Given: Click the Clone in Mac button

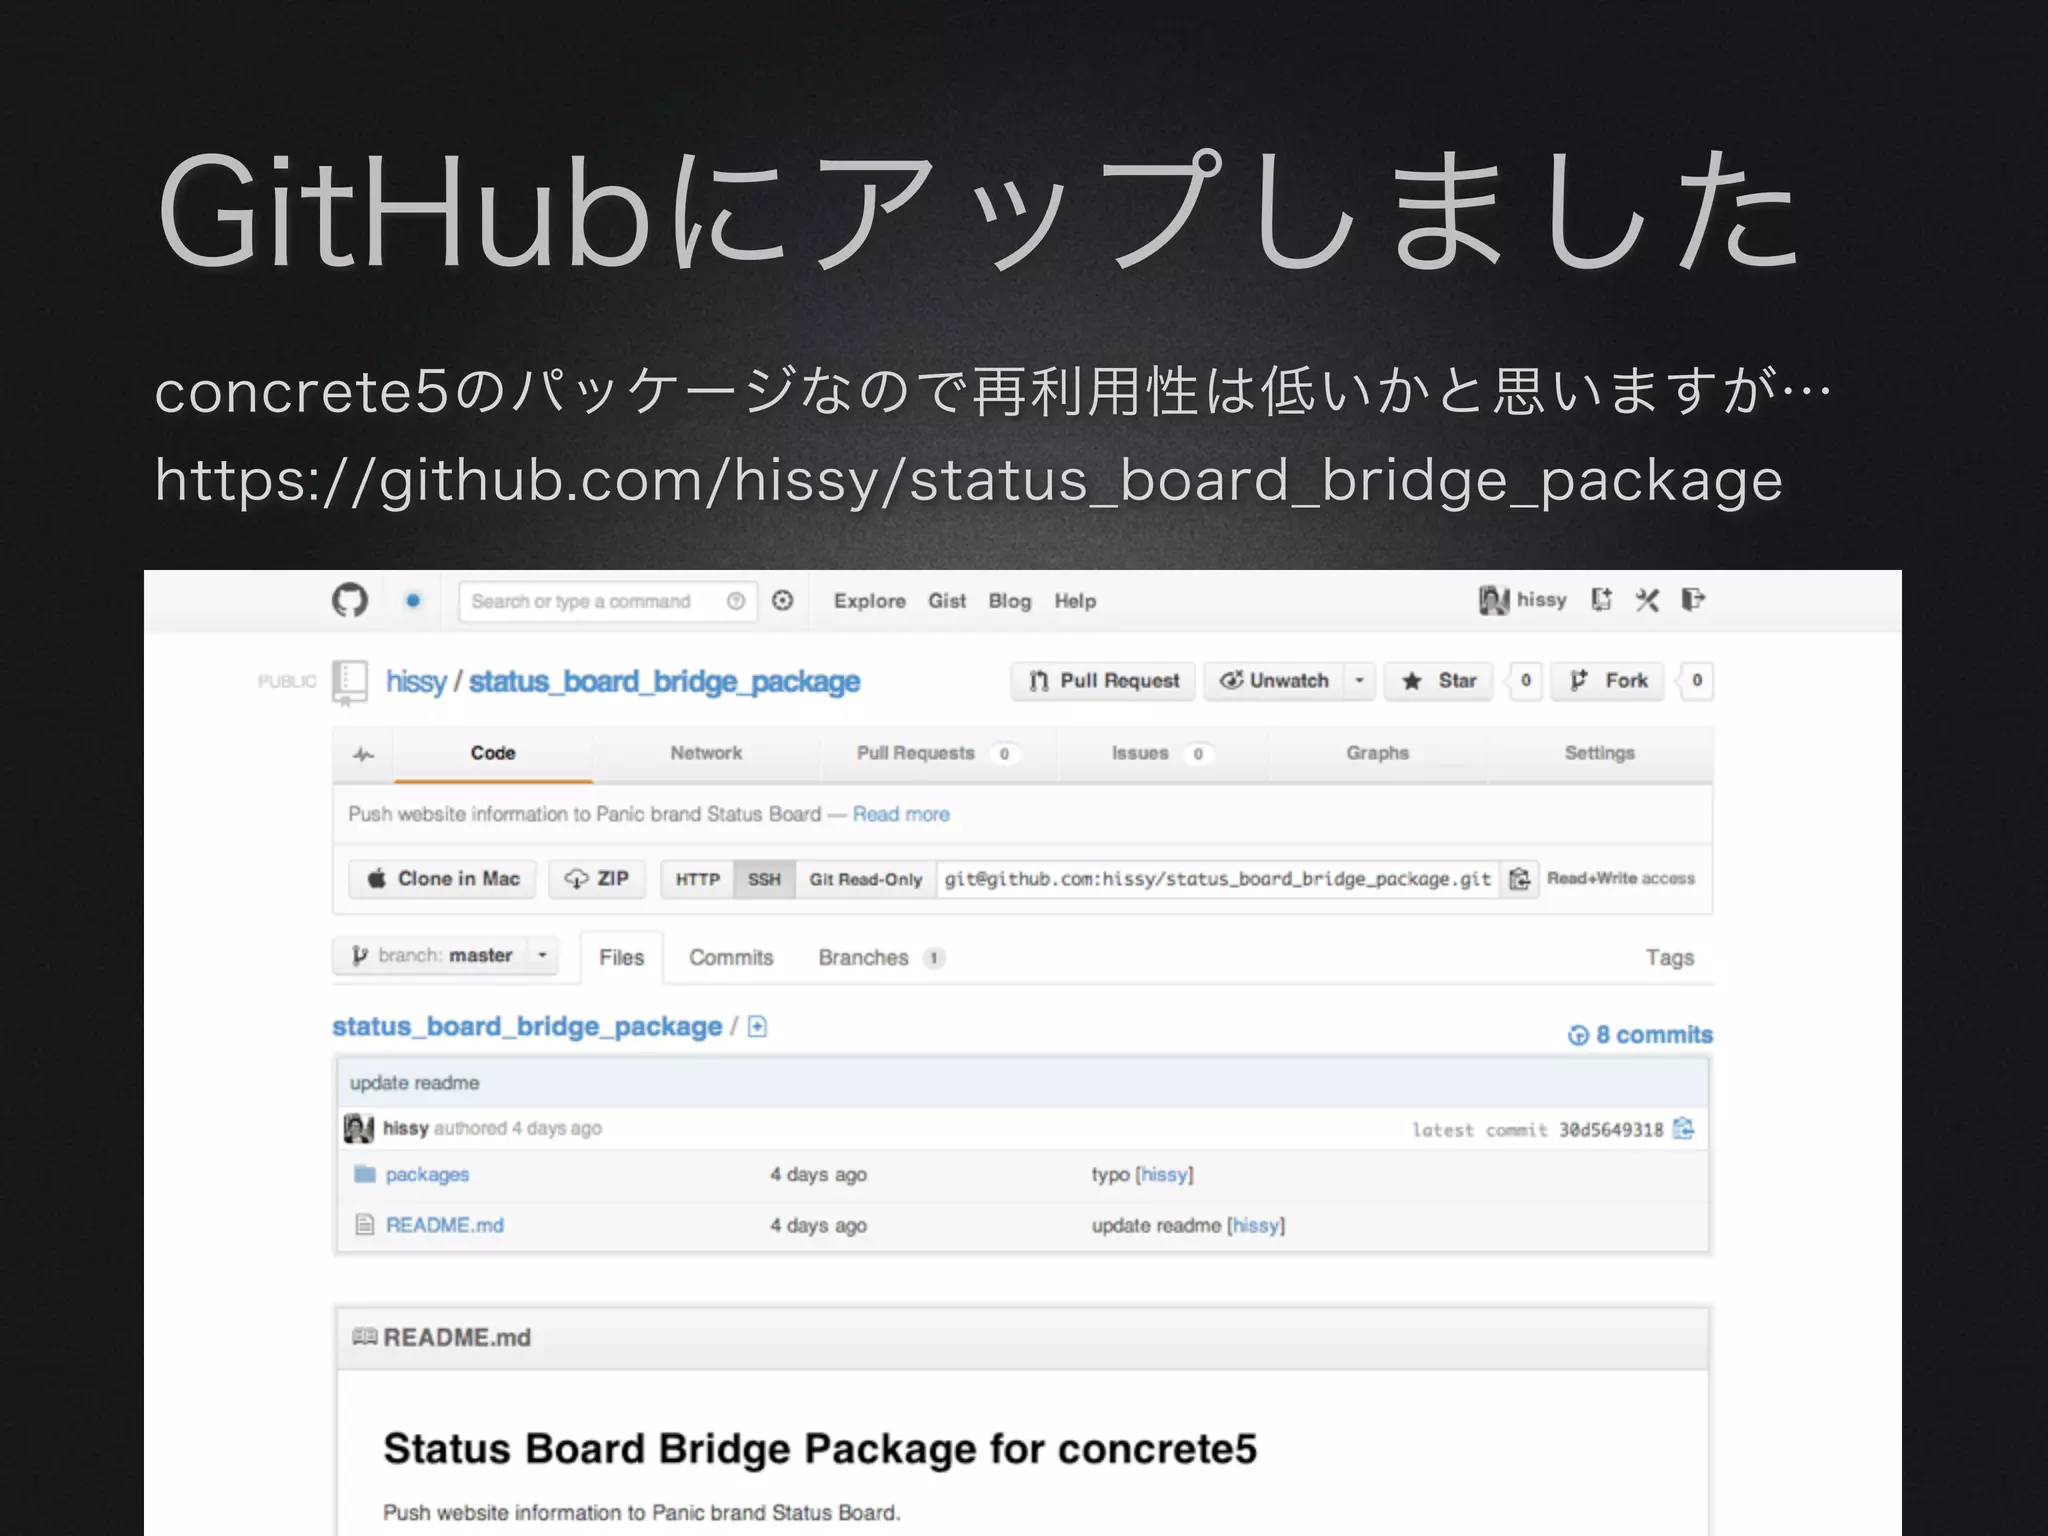Looking at the screenshot, I should click(443, 879).
